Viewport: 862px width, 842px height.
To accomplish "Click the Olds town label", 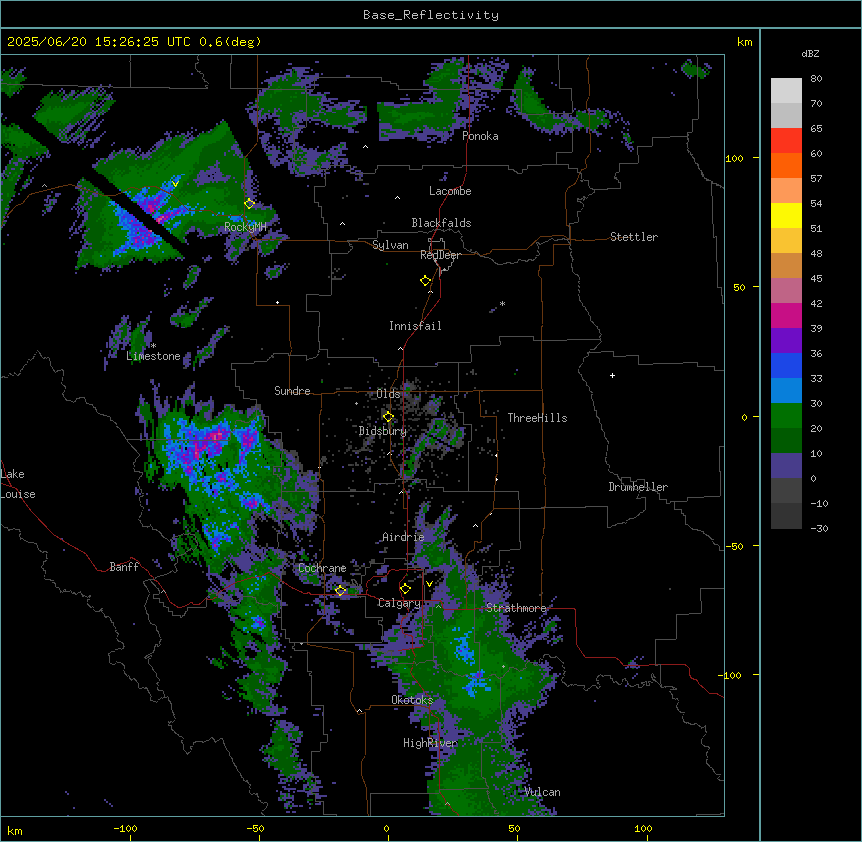I will (388, 394).
